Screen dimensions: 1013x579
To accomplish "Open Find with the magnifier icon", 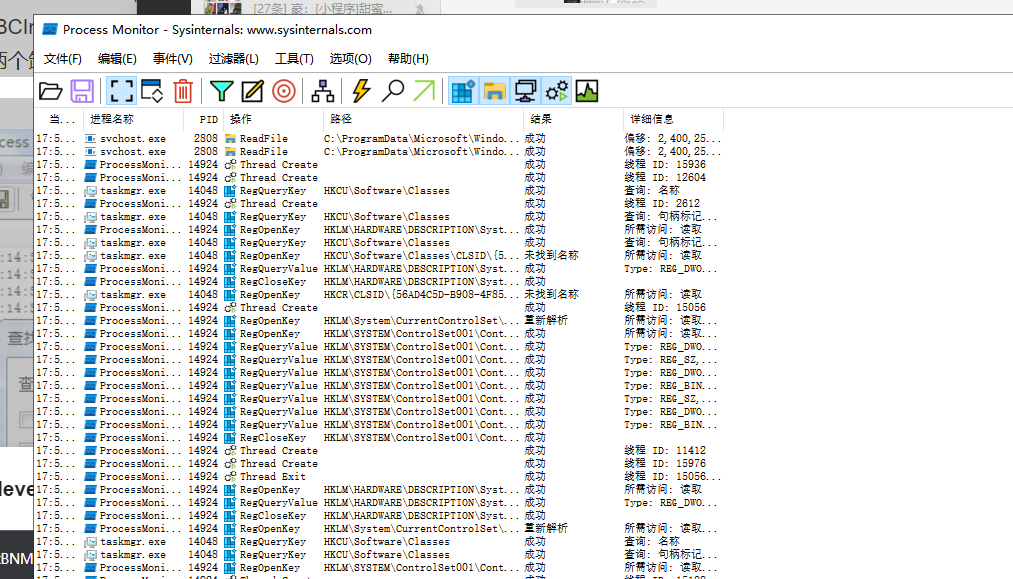I will [x=392, y=91].
